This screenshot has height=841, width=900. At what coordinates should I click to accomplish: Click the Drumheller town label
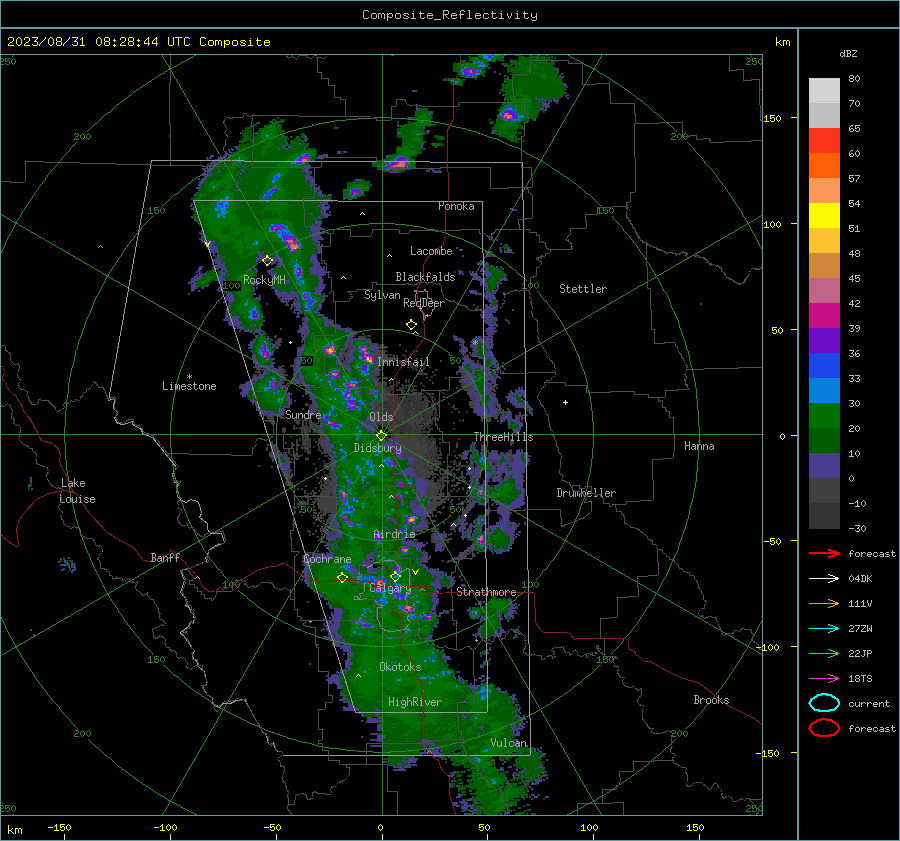586,493
